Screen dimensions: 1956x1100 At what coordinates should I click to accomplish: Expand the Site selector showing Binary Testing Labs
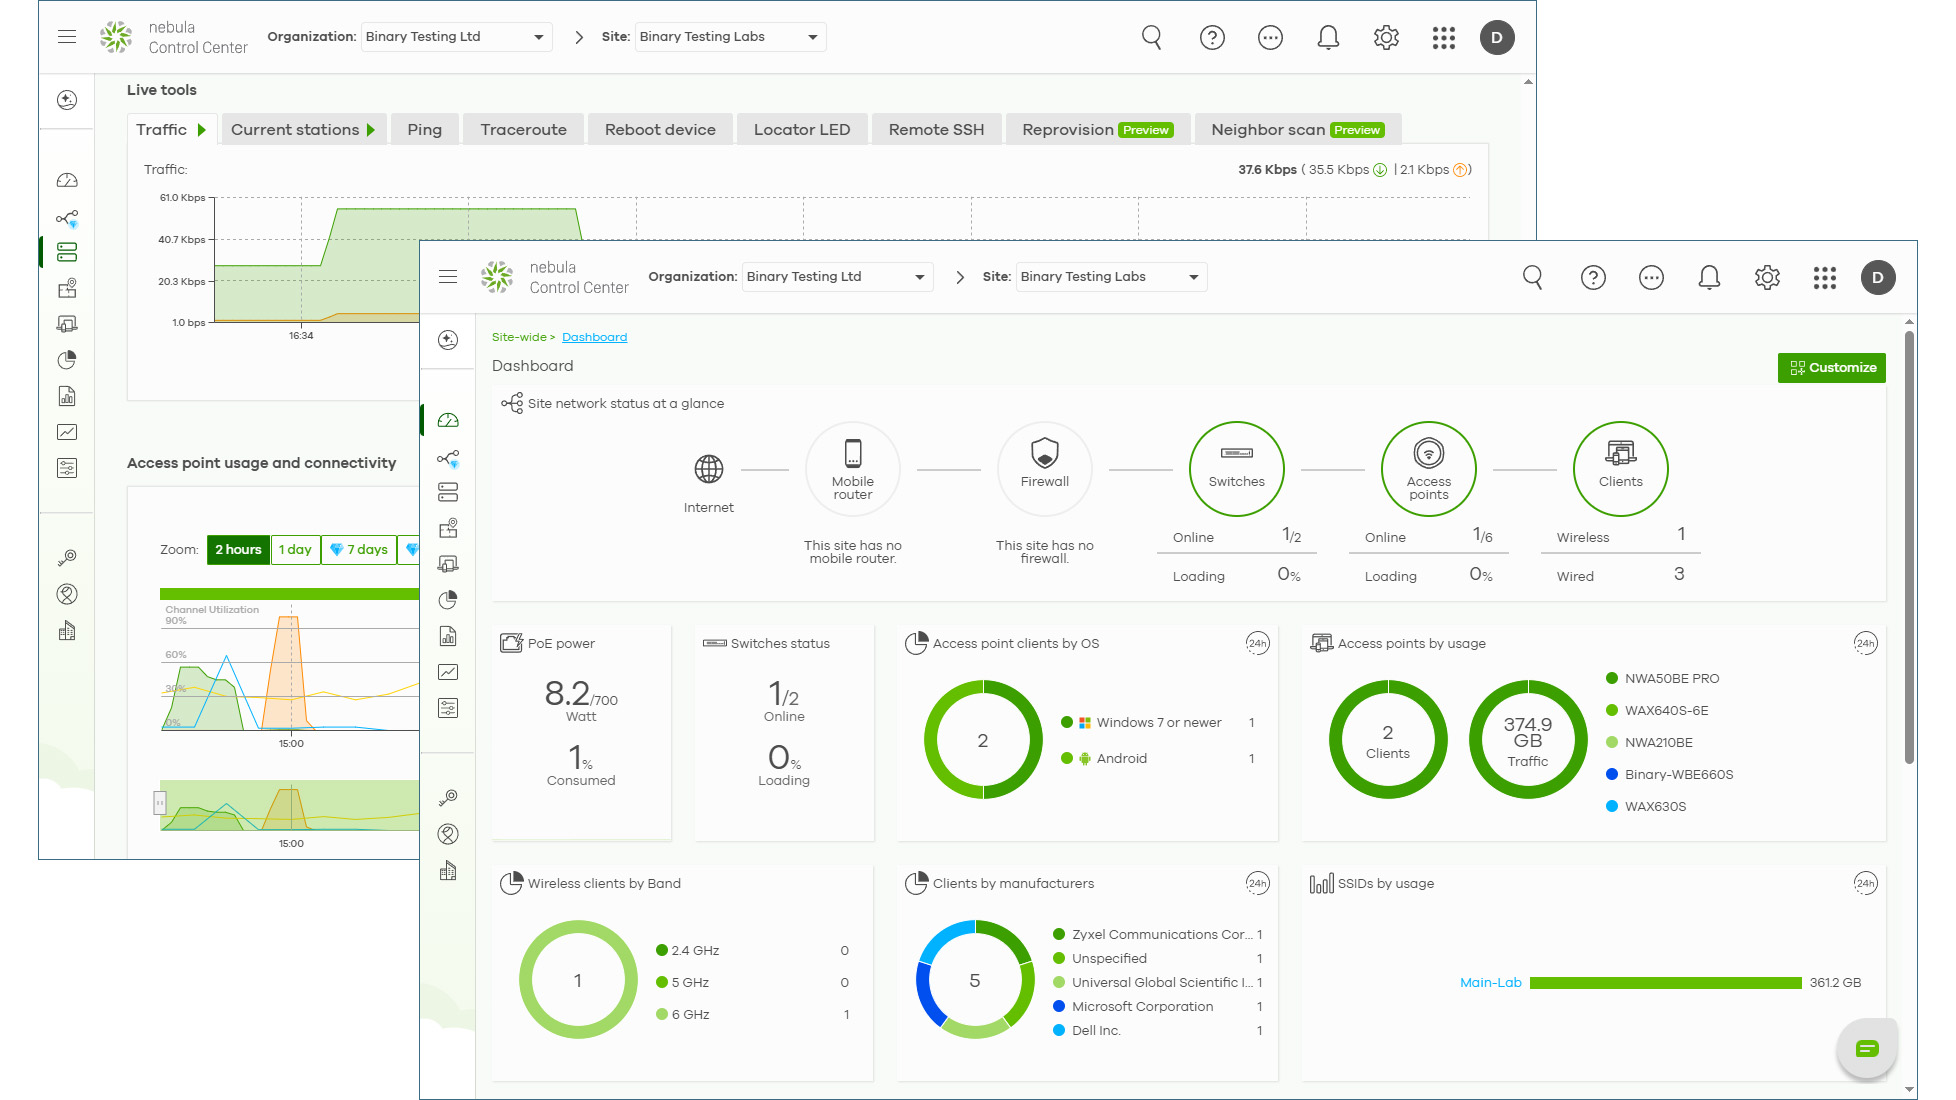tap(1110, 276)
